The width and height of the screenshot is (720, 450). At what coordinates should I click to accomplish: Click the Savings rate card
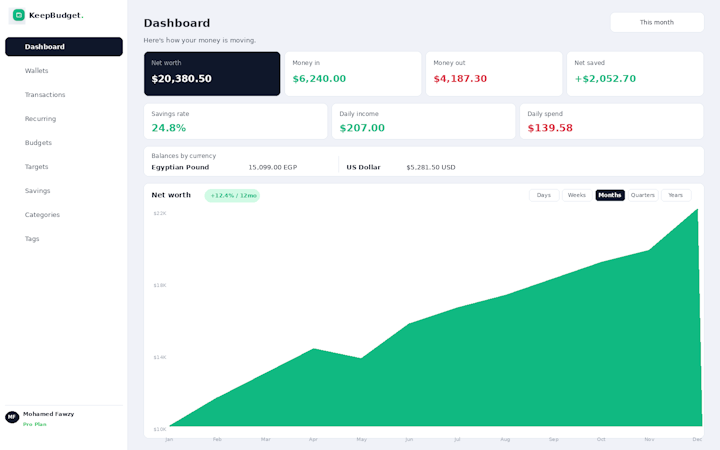236,121
